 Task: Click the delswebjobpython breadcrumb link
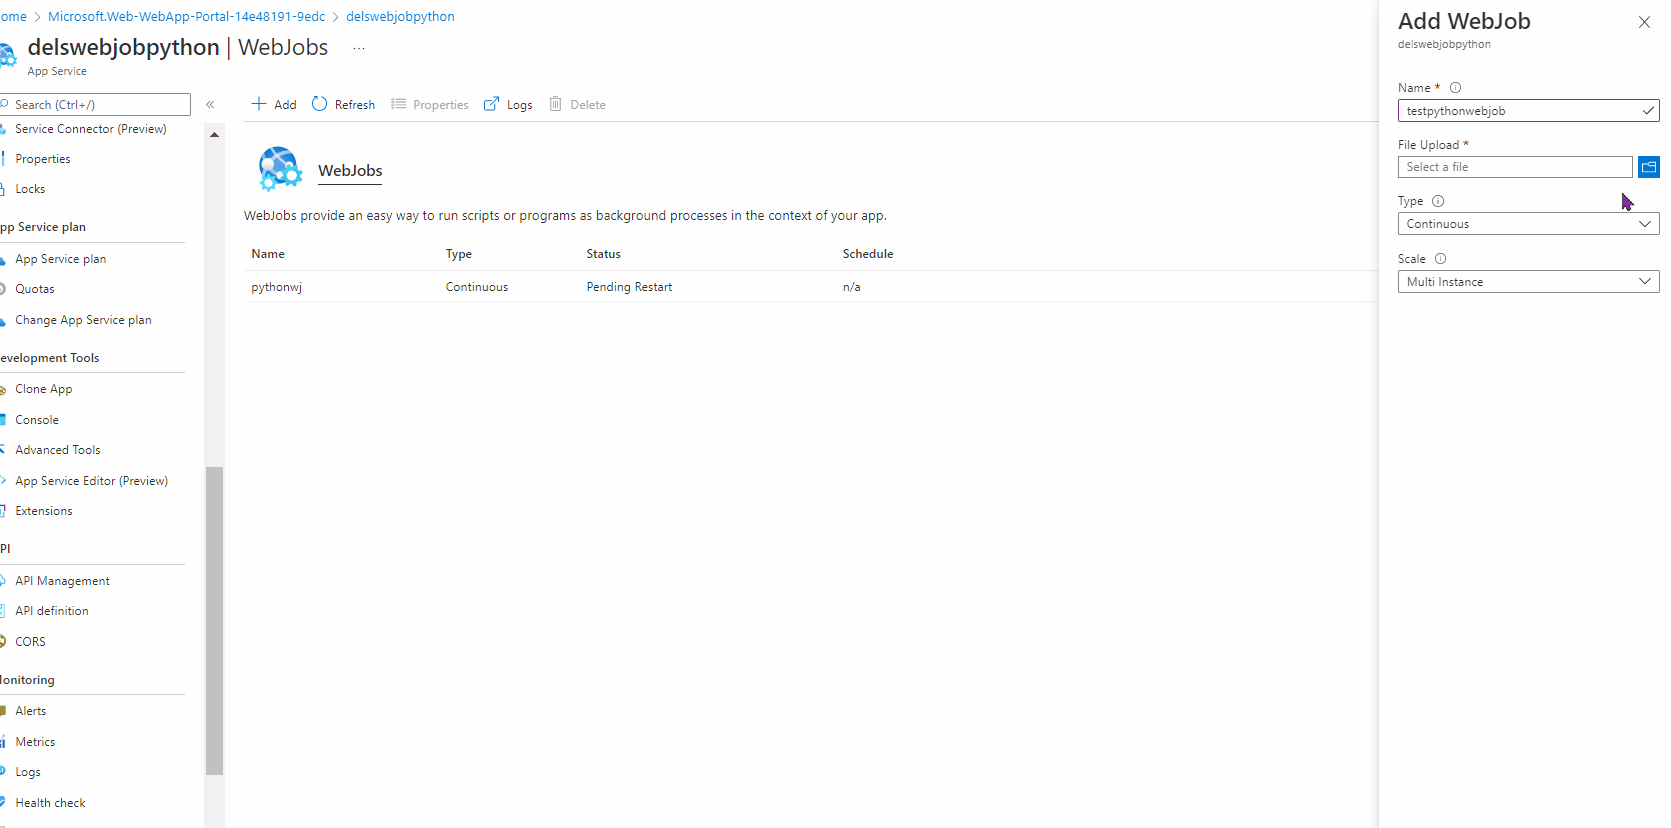[400, 16]
